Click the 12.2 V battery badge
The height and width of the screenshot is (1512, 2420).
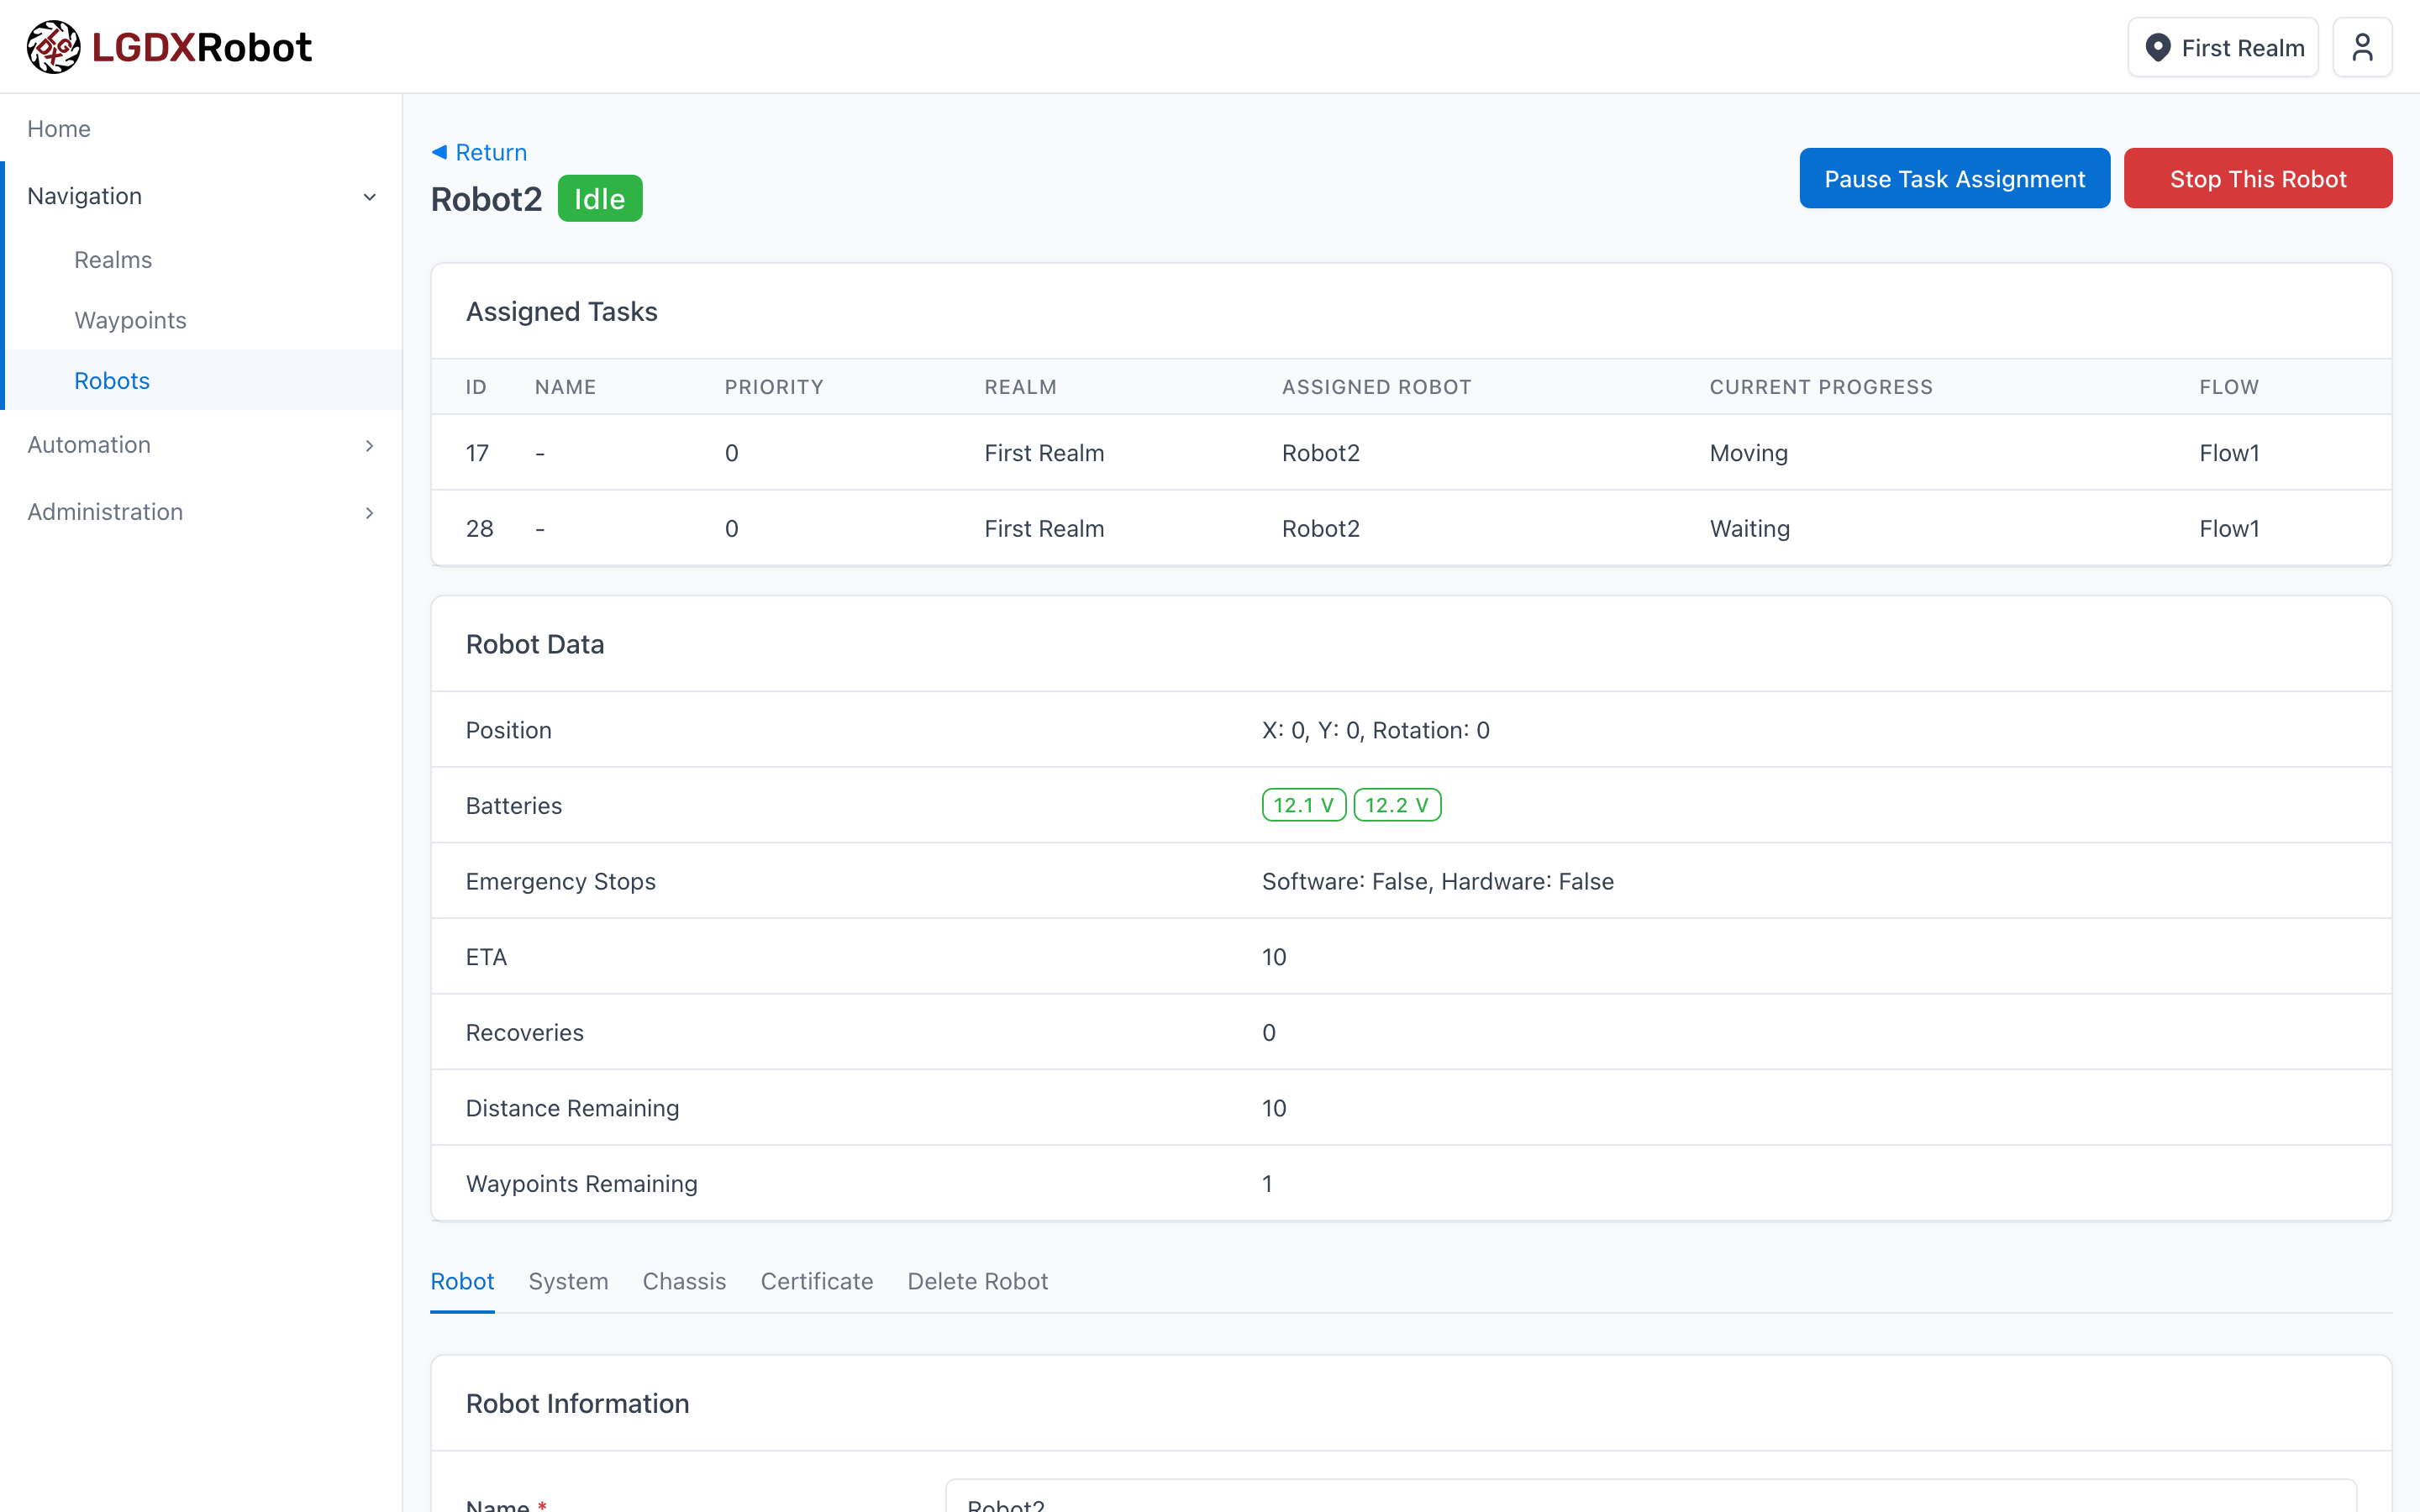tap(1396, 805)
